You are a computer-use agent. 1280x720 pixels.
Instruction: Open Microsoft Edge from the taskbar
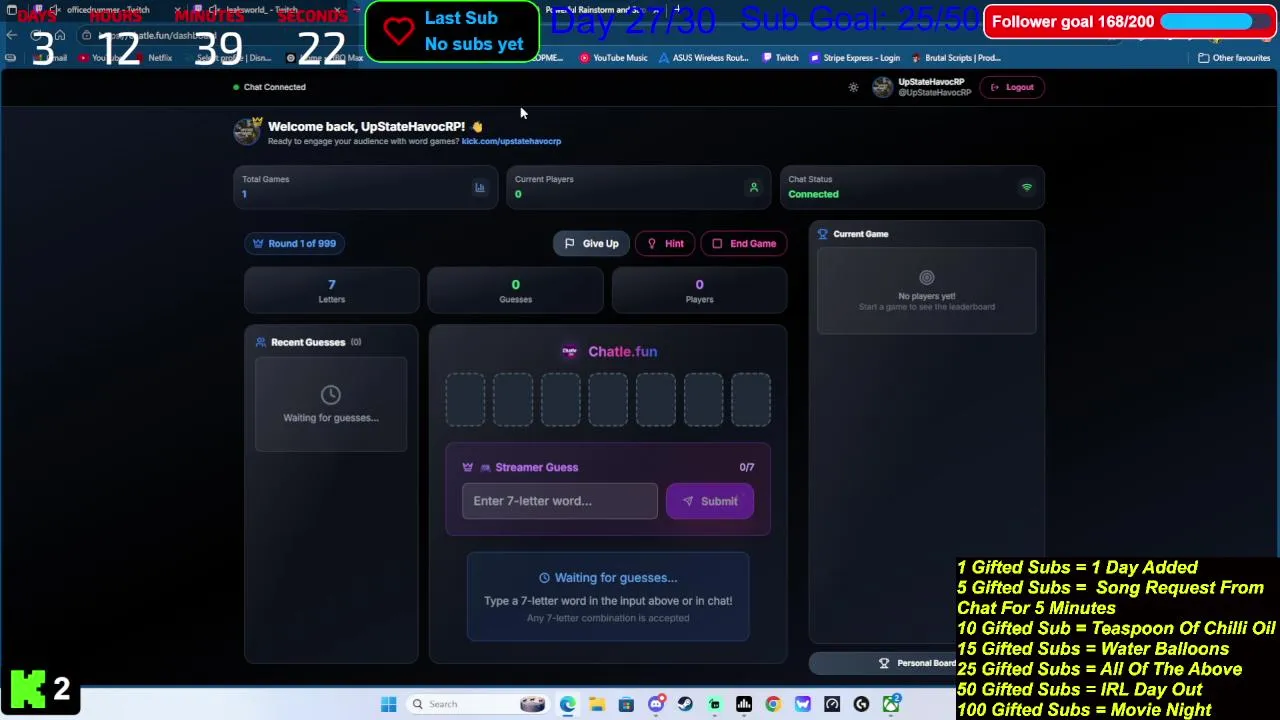pos(568,704)
